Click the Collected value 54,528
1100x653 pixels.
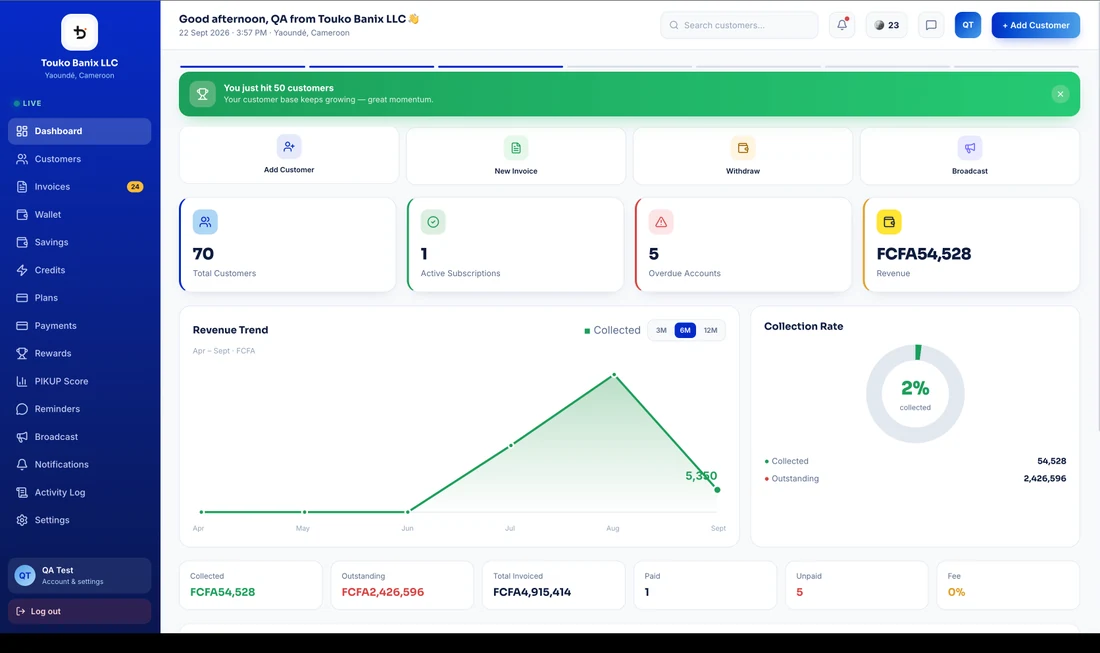point(1051,461)
